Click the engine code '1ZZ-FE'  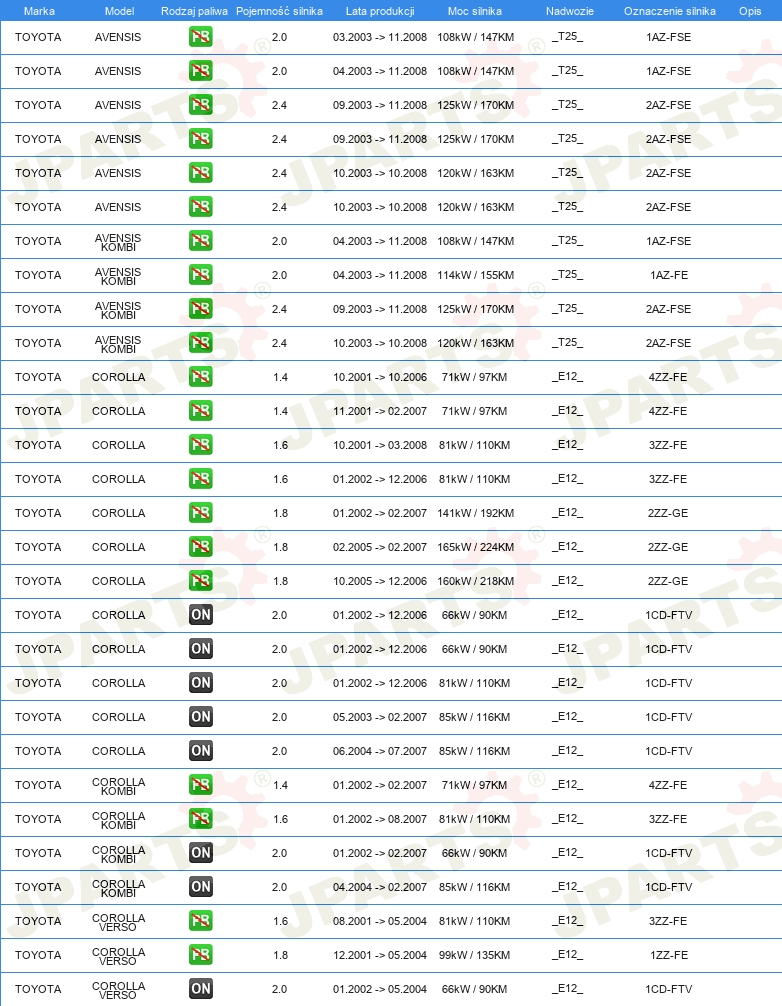click(x=669, y=955)
